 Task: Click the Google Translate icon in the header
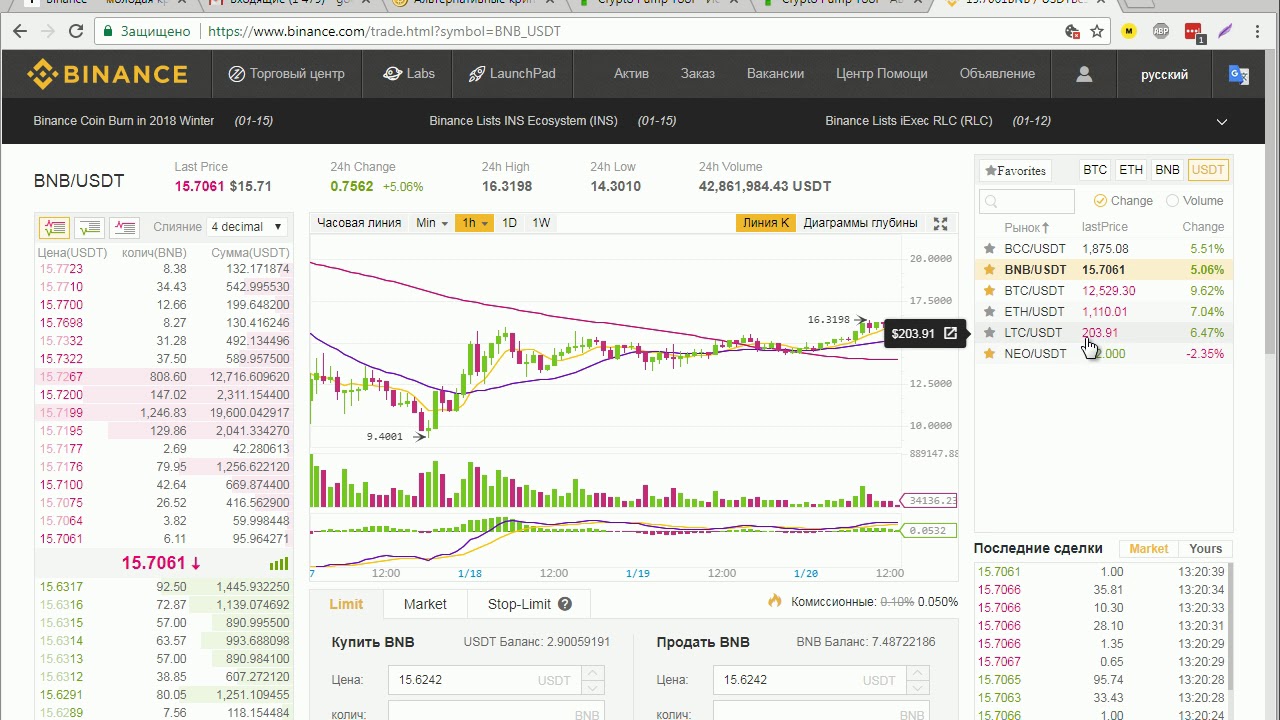1238,74
